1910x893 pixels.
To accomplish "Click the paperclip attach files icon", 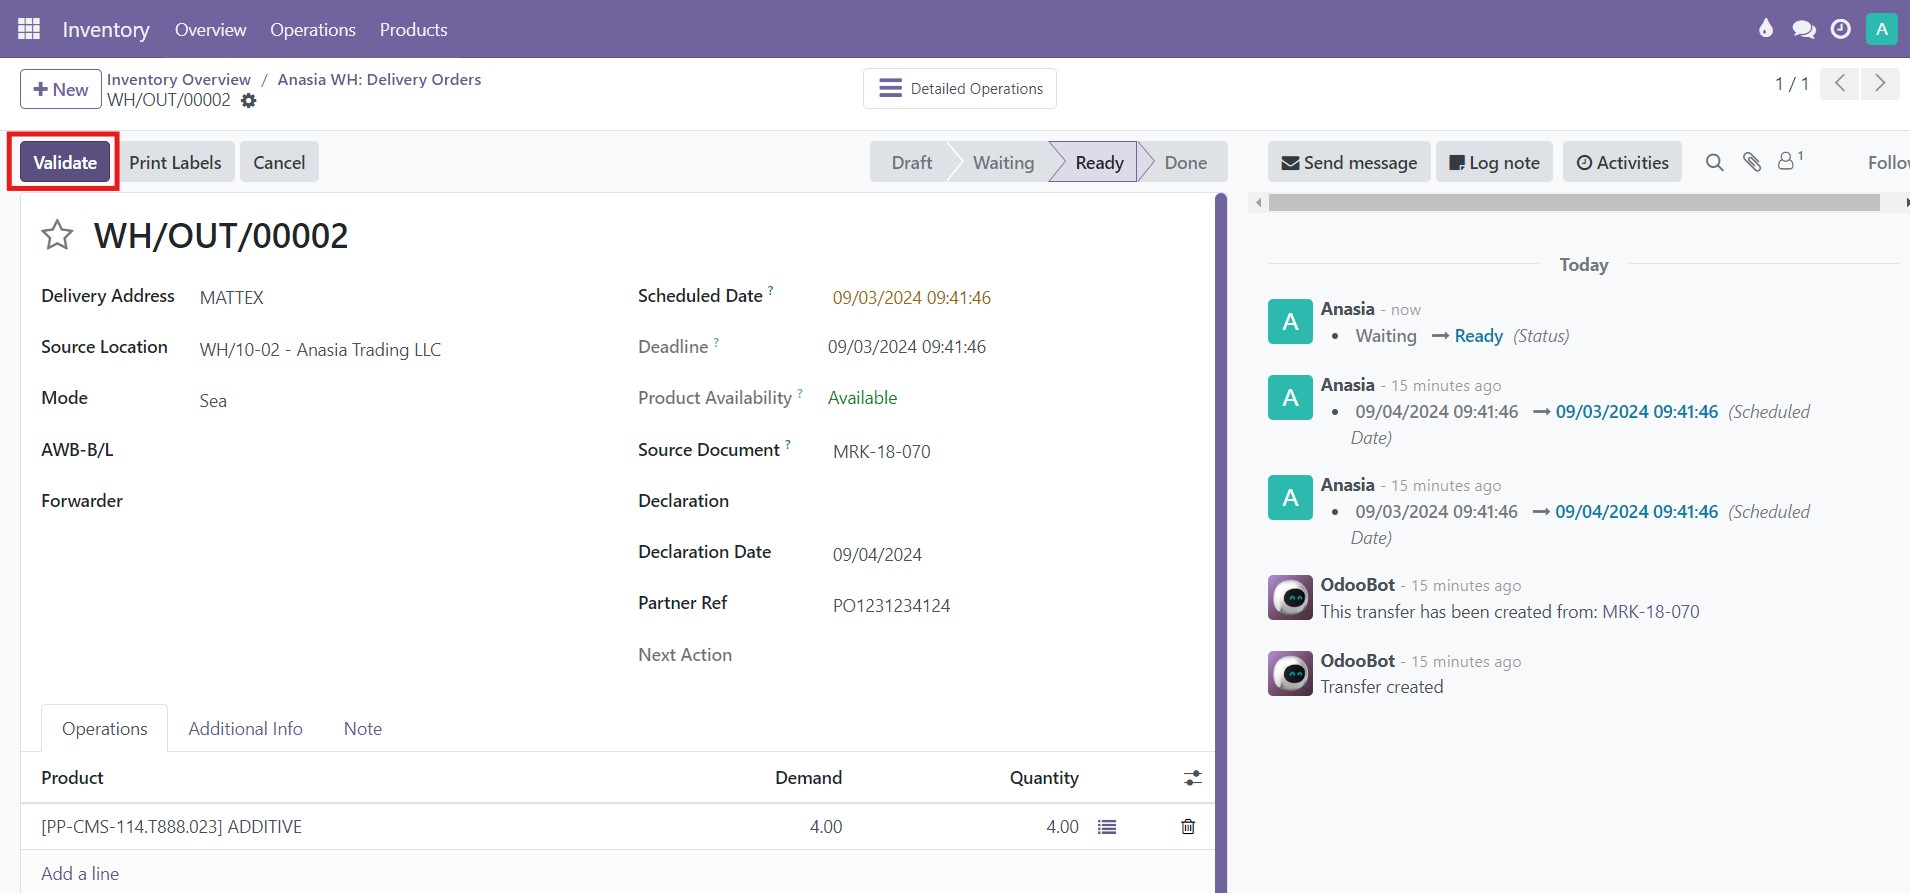I will pyautogui.click(x=1751, y=162).
